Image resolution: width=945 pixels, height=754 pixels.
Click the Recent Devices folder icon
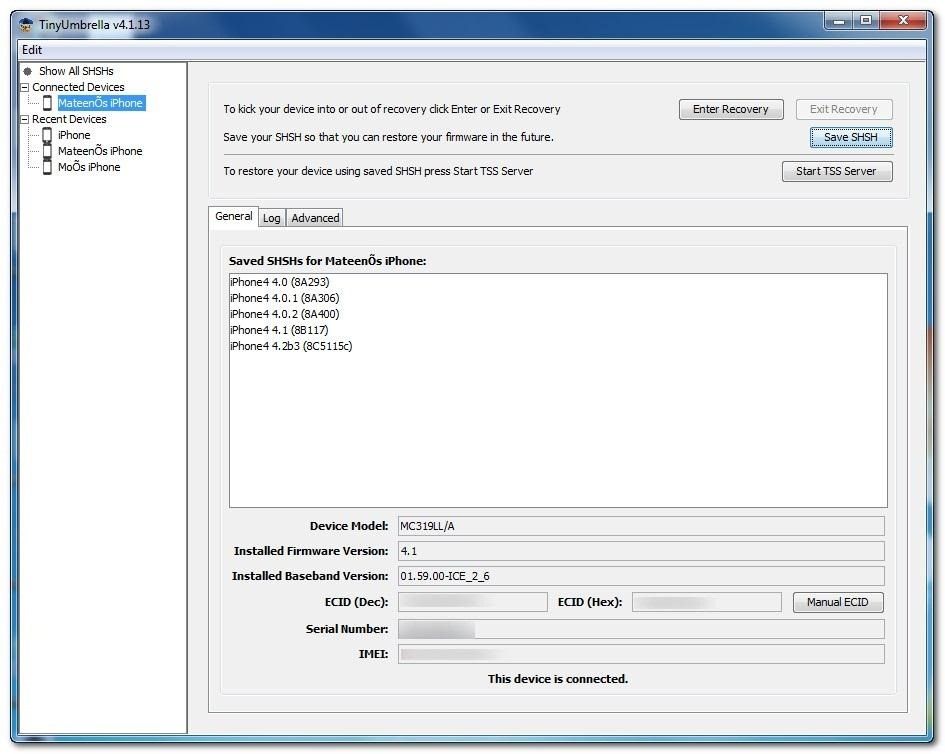[x=25, y=119]
